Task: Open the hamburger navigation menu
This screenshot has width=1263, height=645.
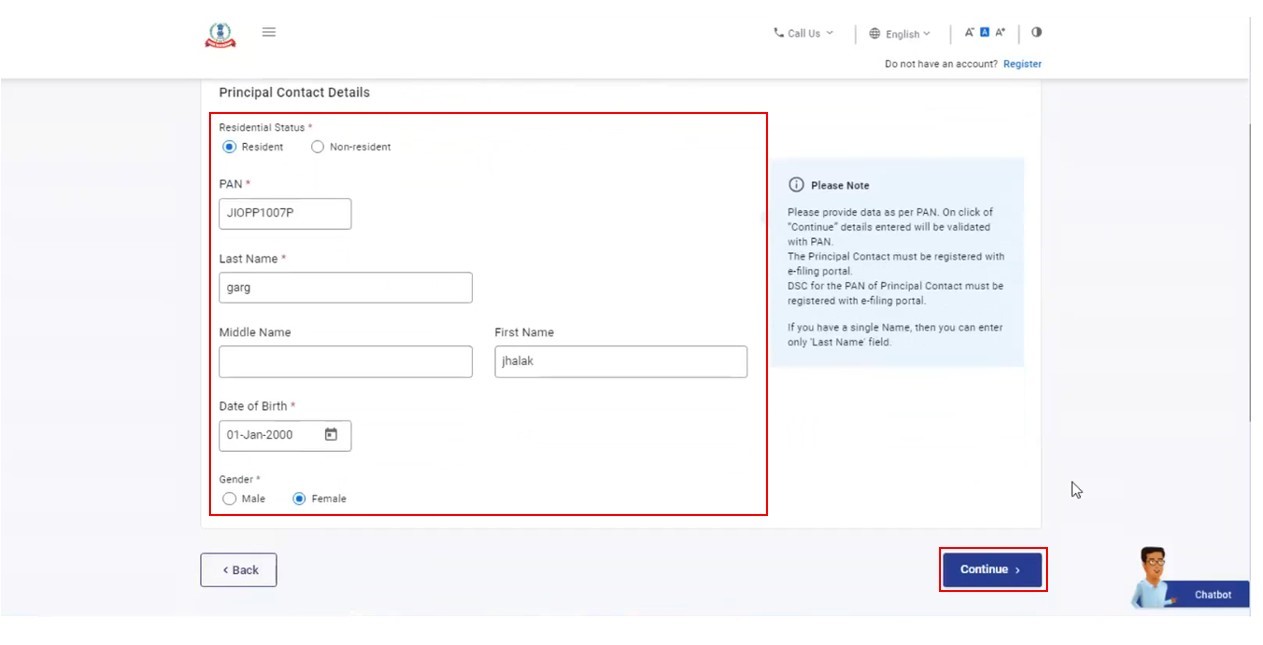Action: (269, 32)
